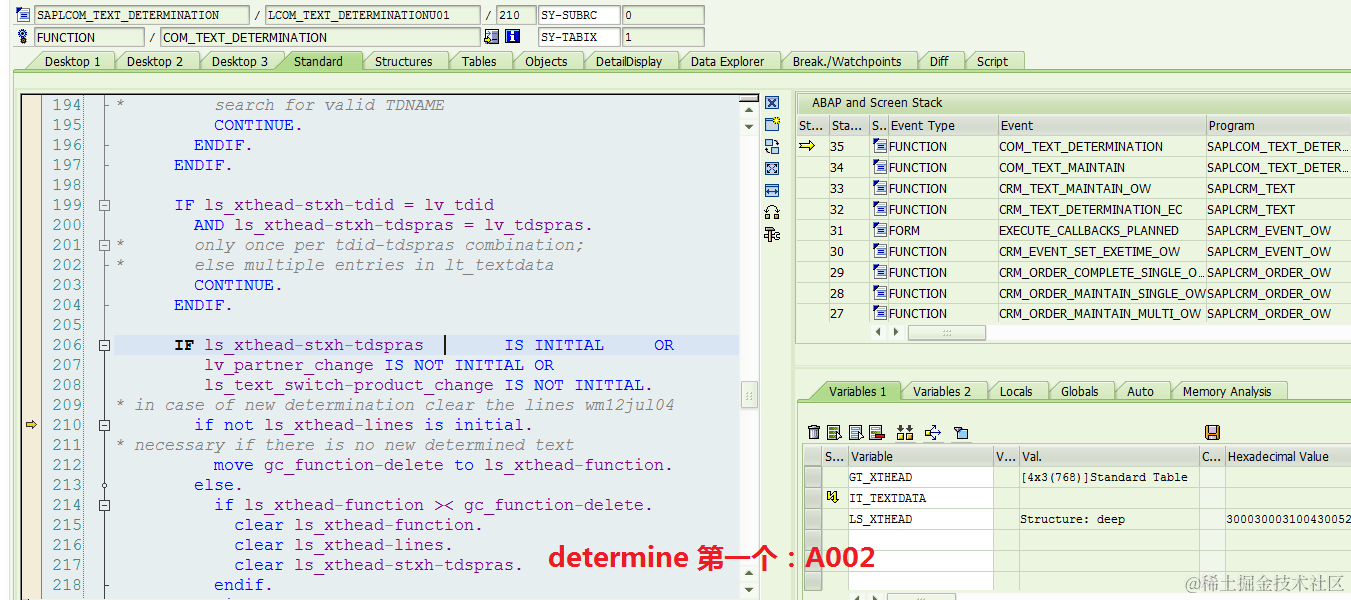Click the breakpoint margin at line 206
This screenshot has height=600, width=1351.
[x=31, y=345]
